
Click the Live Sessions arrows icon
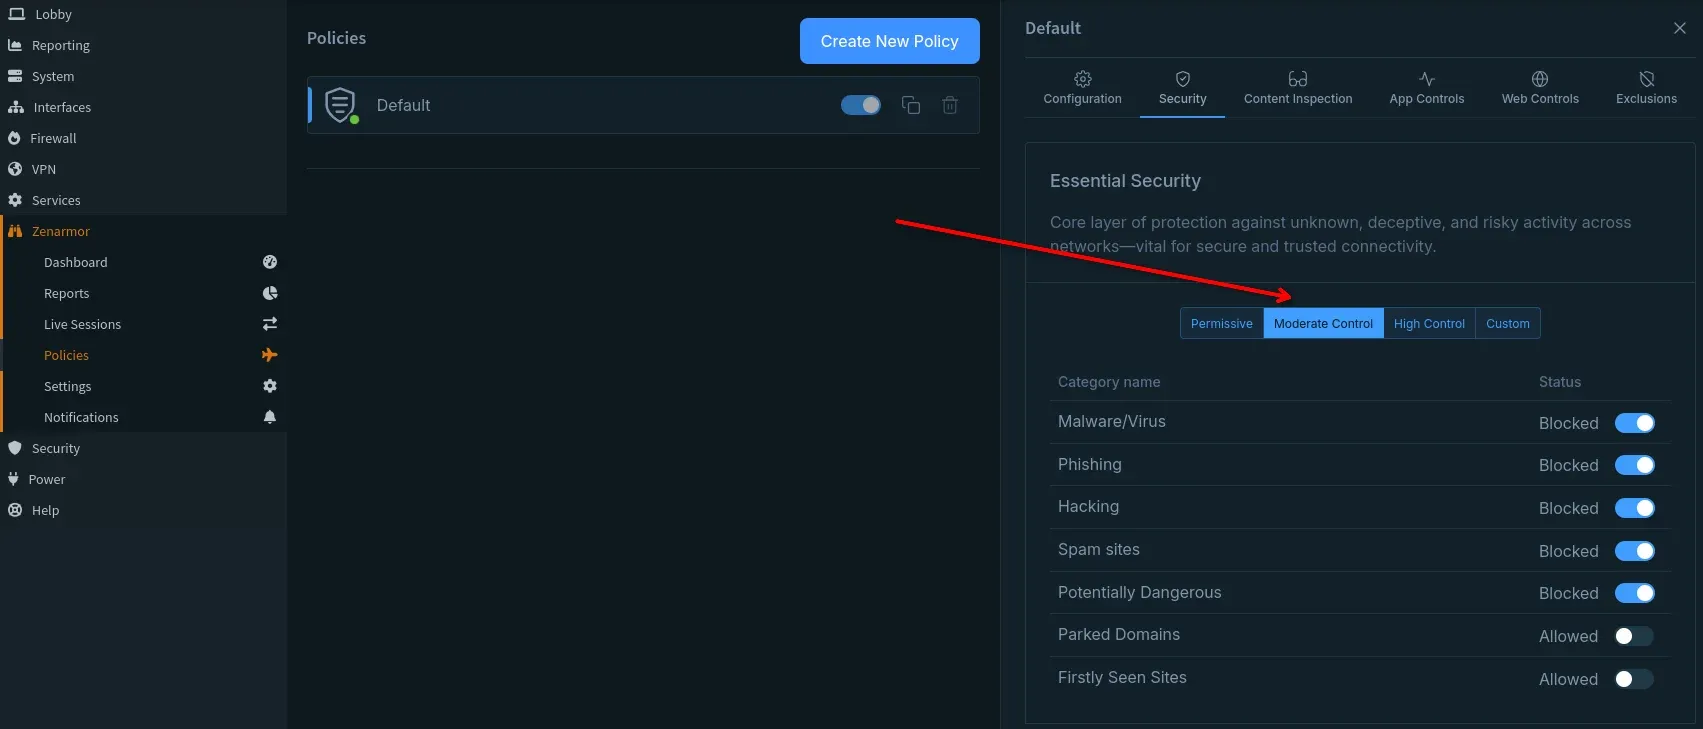(270, 324)
